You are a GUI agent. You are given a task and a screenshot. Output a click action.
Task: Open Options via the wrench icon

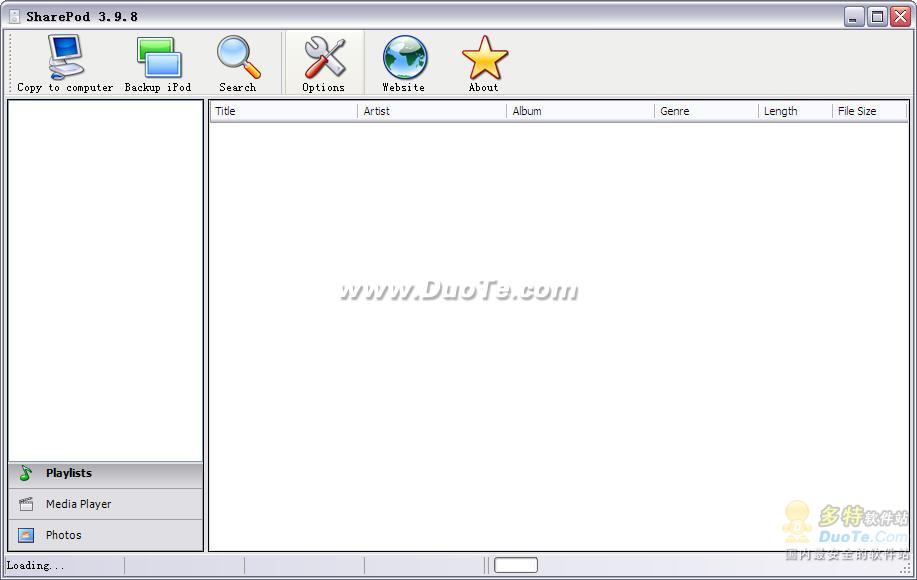[x=323, y=58]
